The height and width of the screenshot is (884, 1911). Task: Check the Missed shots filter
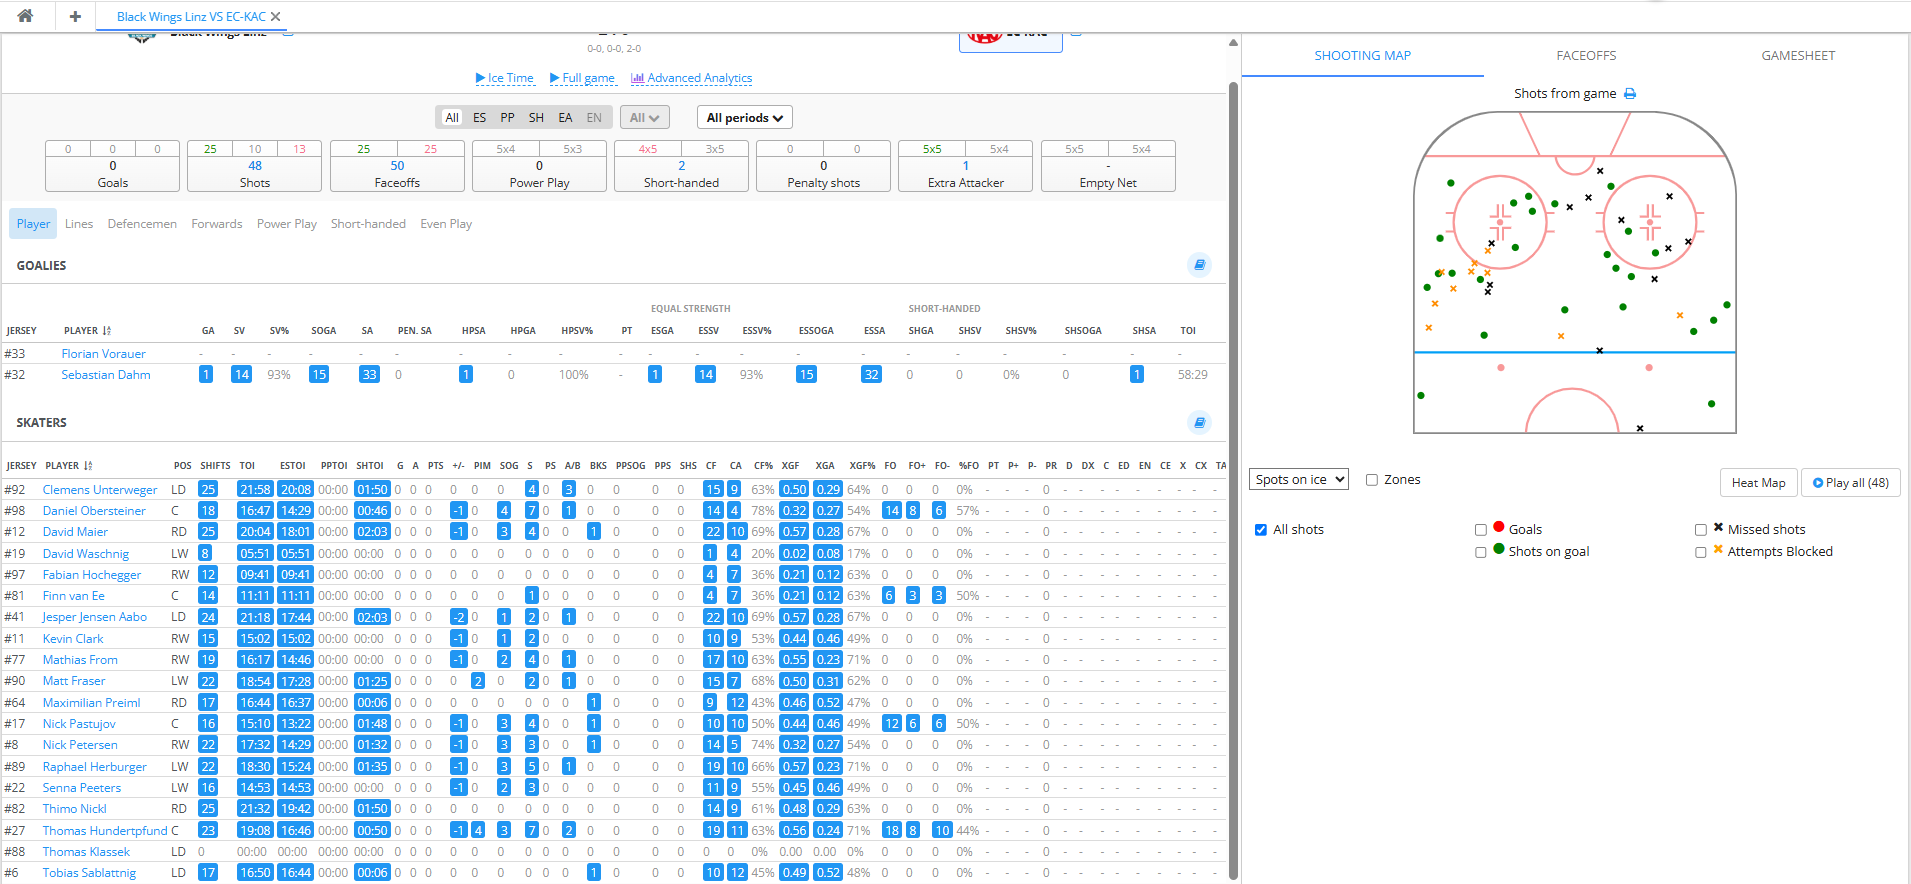[x=1701, y=530]
